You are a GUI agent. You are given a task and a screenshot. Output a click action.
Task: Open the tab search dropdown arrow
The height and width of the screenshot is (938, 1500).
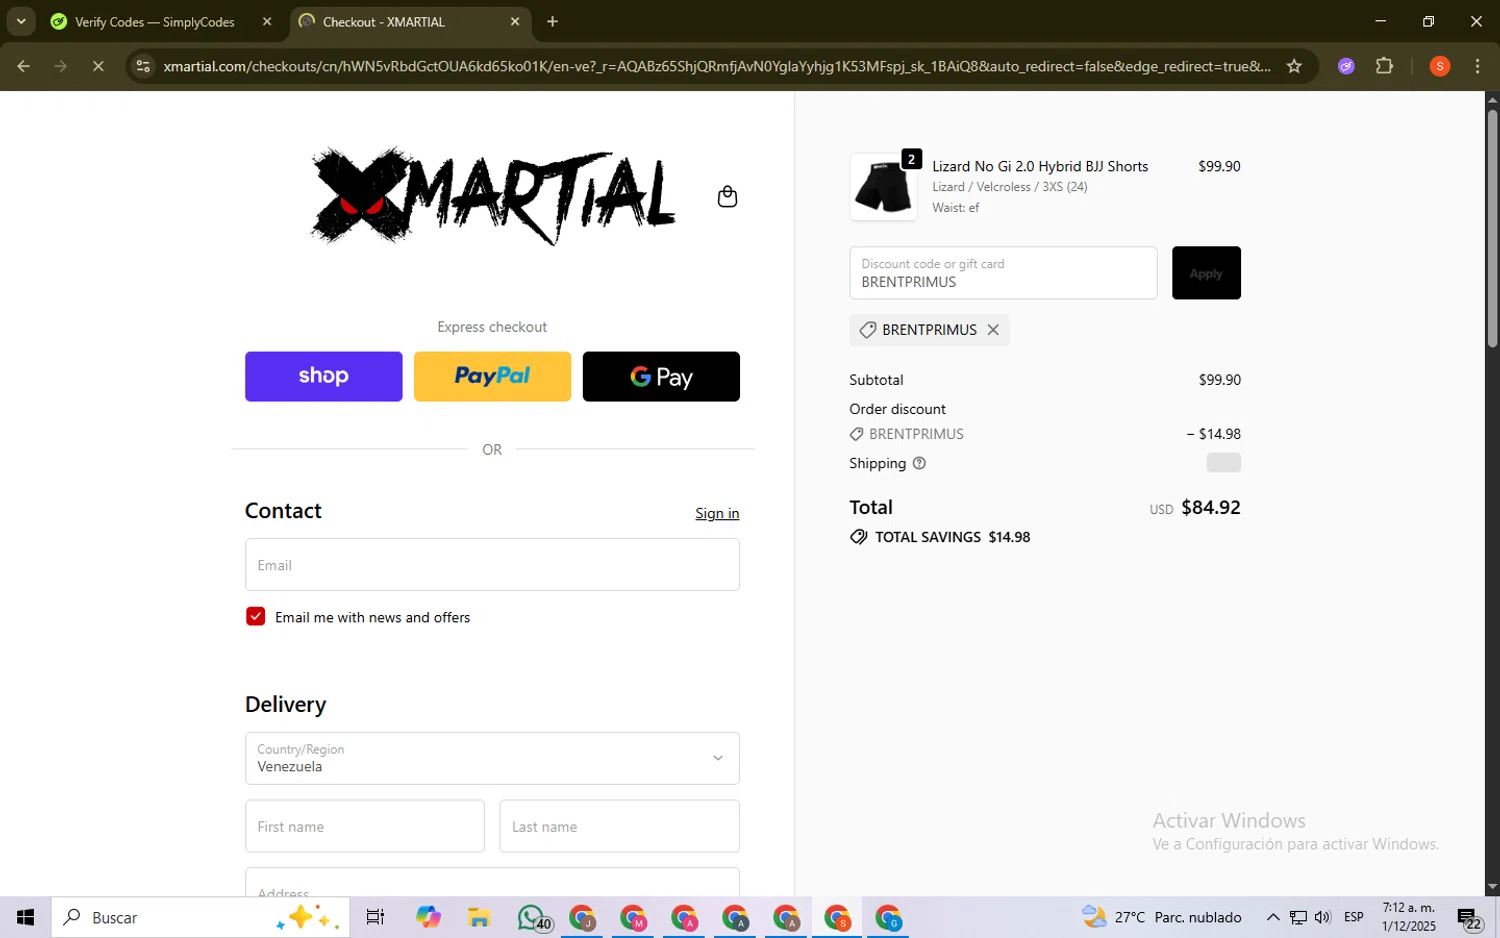[x=21, y=21]
